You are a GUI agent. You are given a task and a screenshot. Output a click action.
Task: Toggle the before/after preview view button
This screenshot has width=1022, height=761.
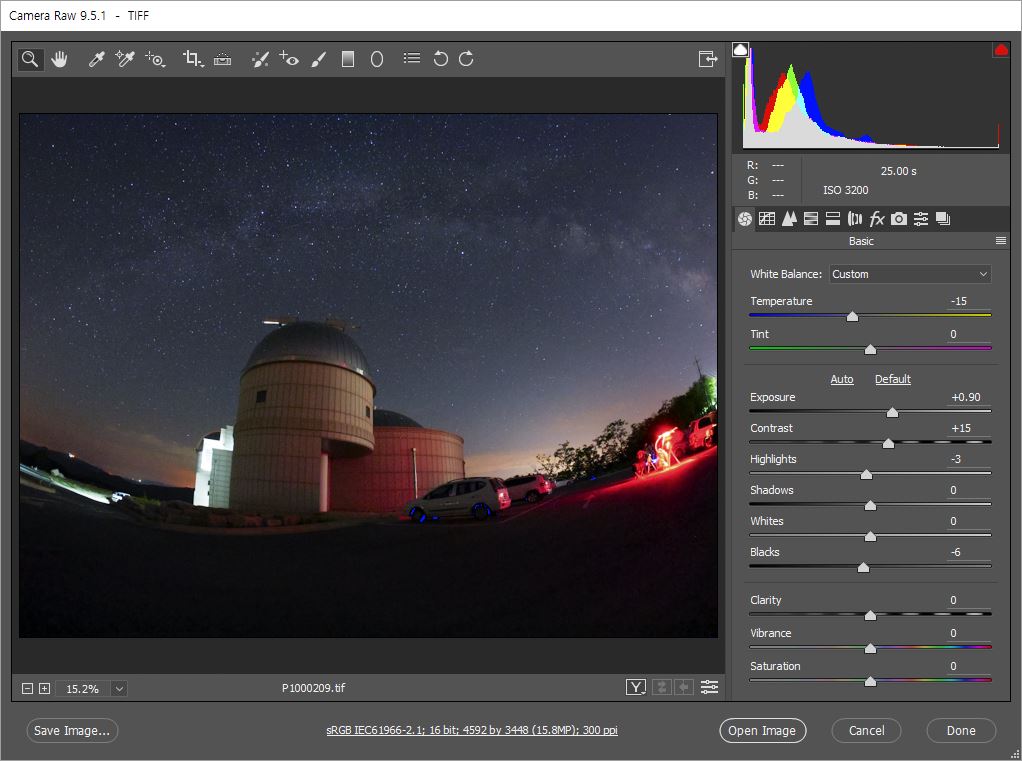[x=636, y=687]
